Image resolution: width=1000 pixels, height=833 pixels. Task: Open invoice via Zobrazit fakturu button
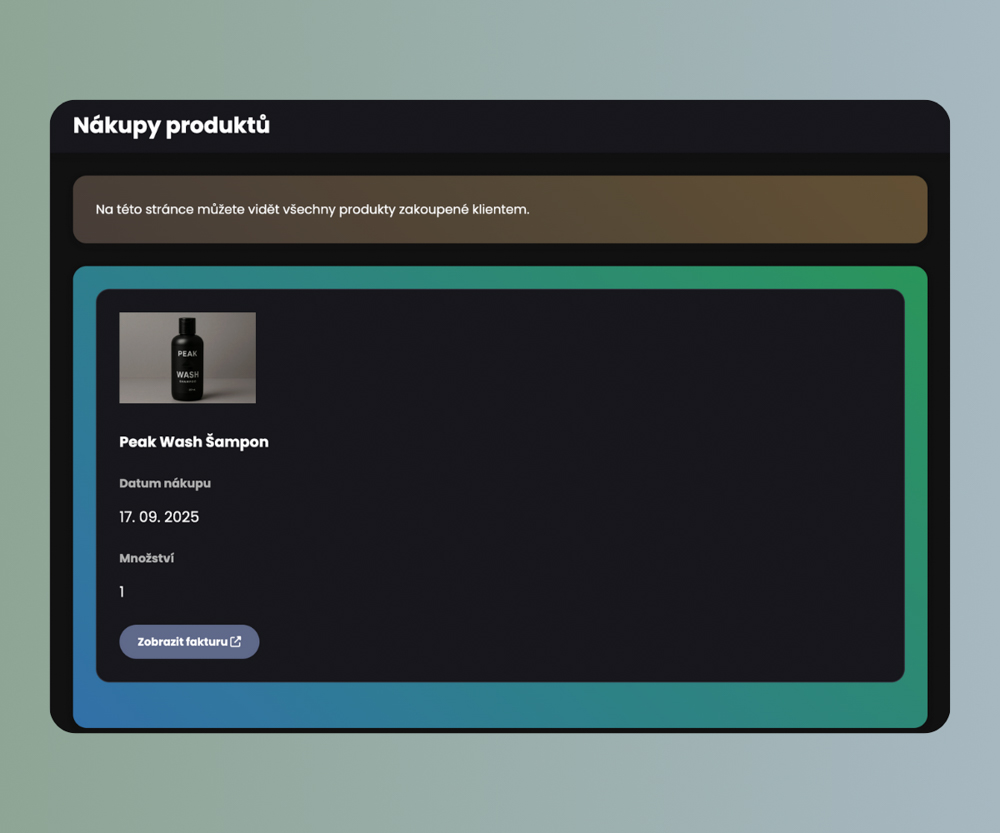coord(182,642)
